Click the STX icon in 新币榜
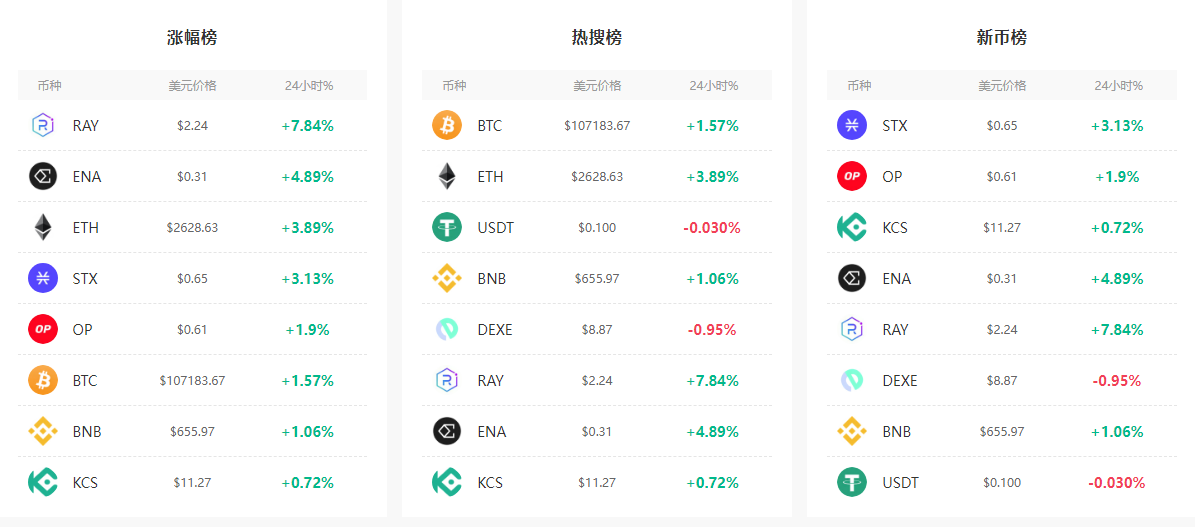This screenshot has height=527, width=1195. click(x=852, y=125)
